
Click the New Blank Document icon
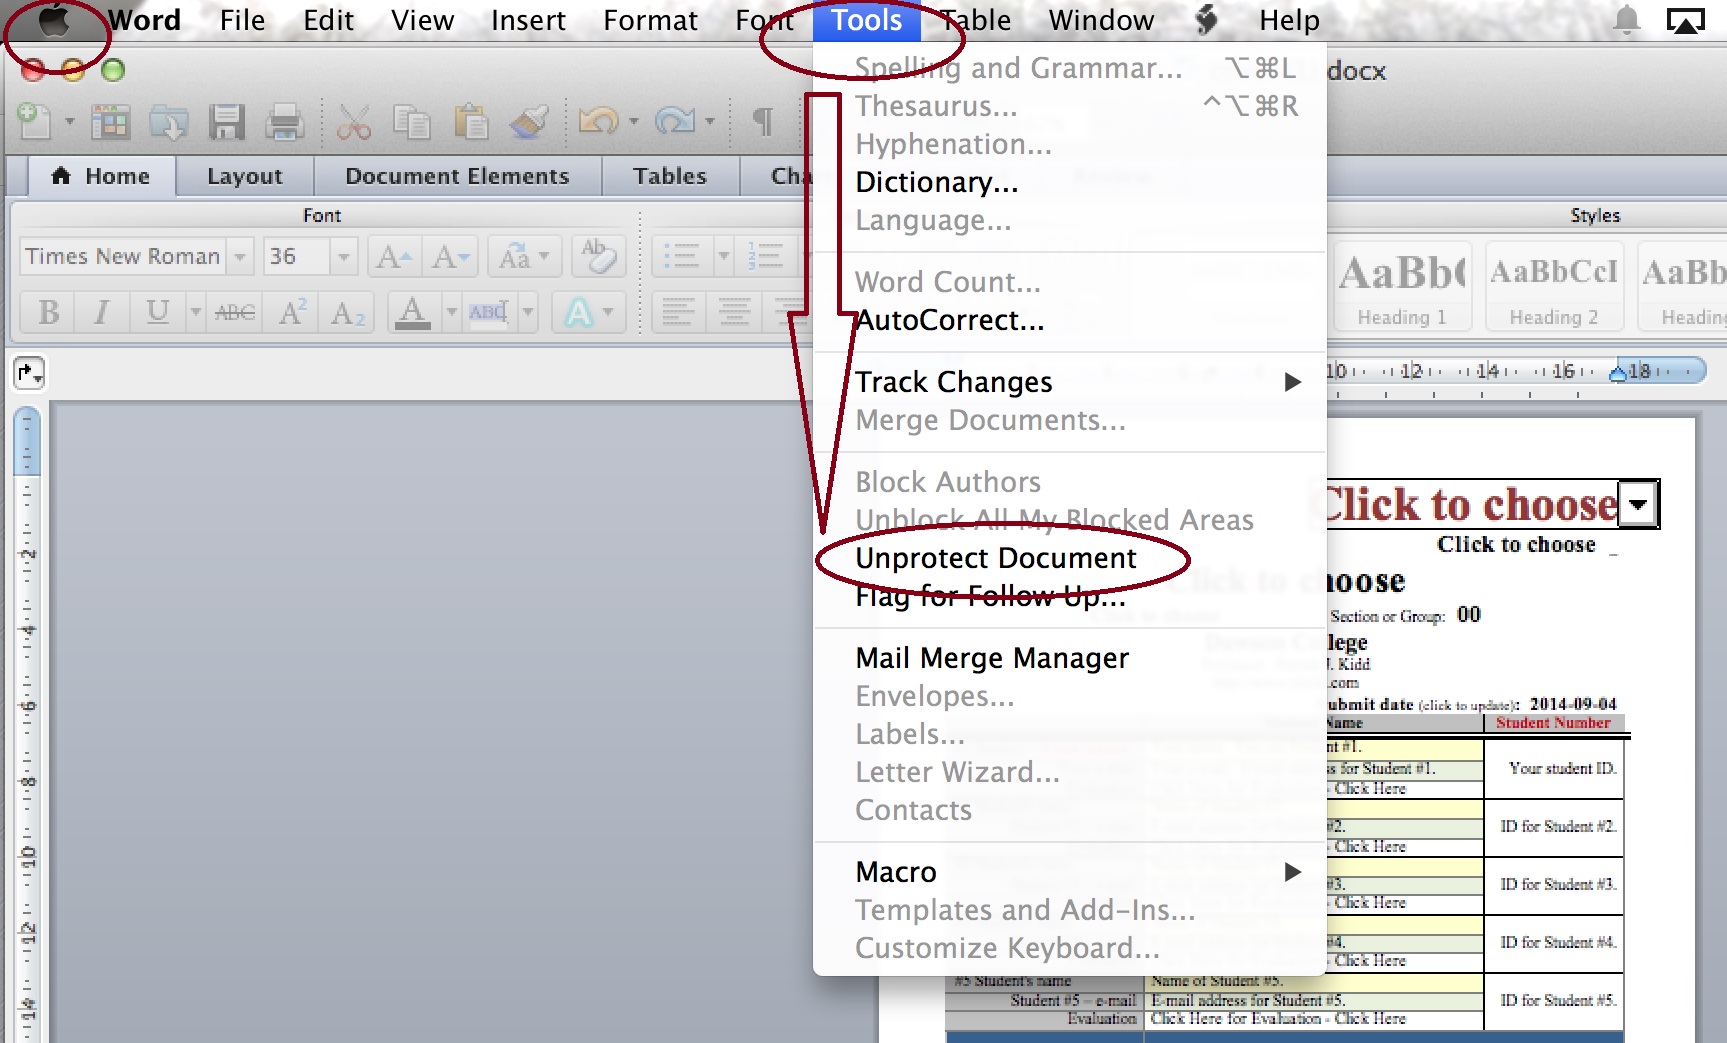click(x=35, y=122)
